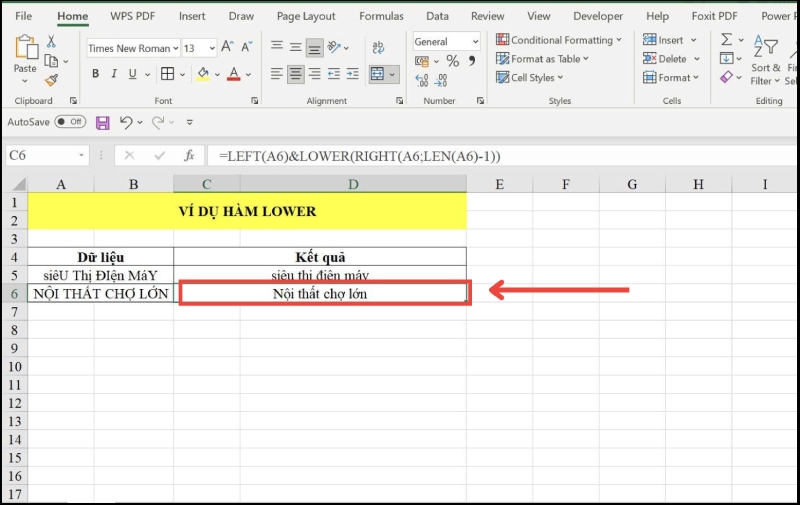Open Cell Styles menu
The width and height of the screenshot is (800, 505).
click(x=530, y=78)
